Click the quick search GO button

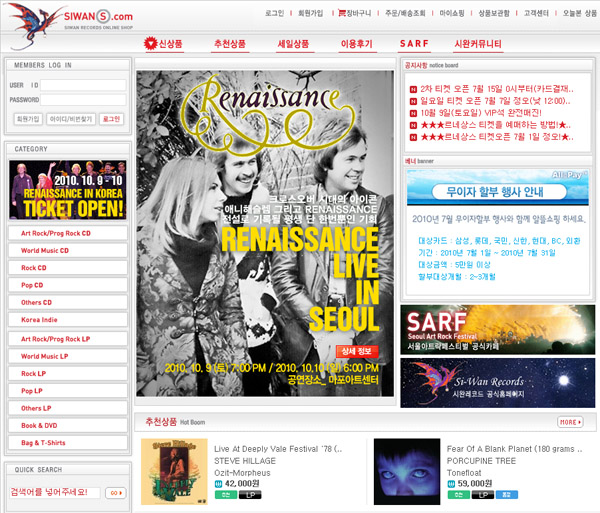(x=116, y=493)
